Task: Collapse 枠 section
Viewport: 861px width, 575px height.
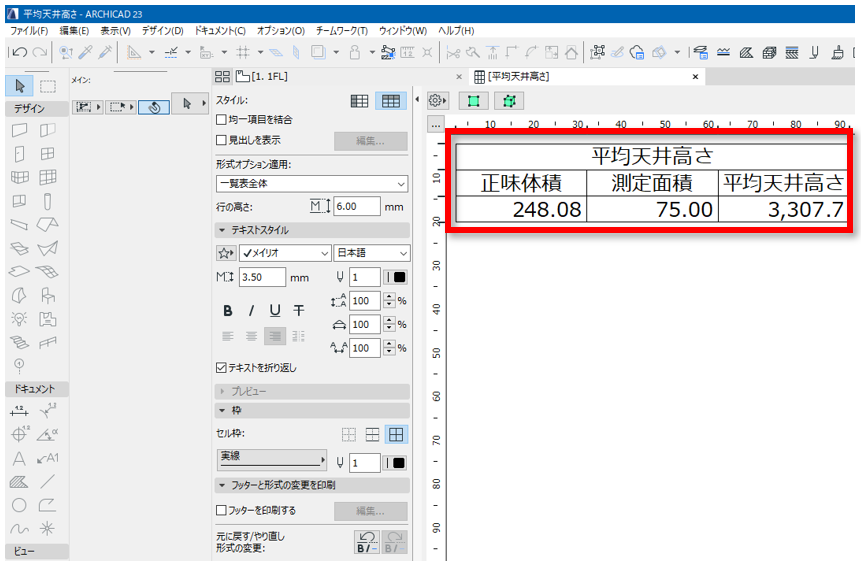Action: [x=222, y=410]
